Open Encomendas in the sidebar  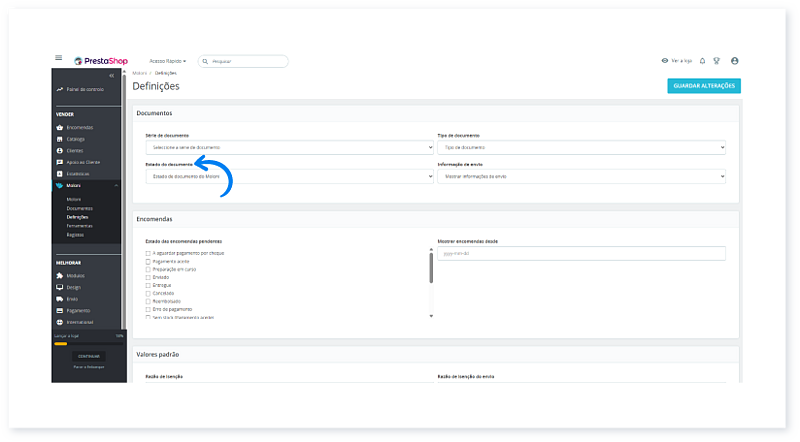[80, 127]
